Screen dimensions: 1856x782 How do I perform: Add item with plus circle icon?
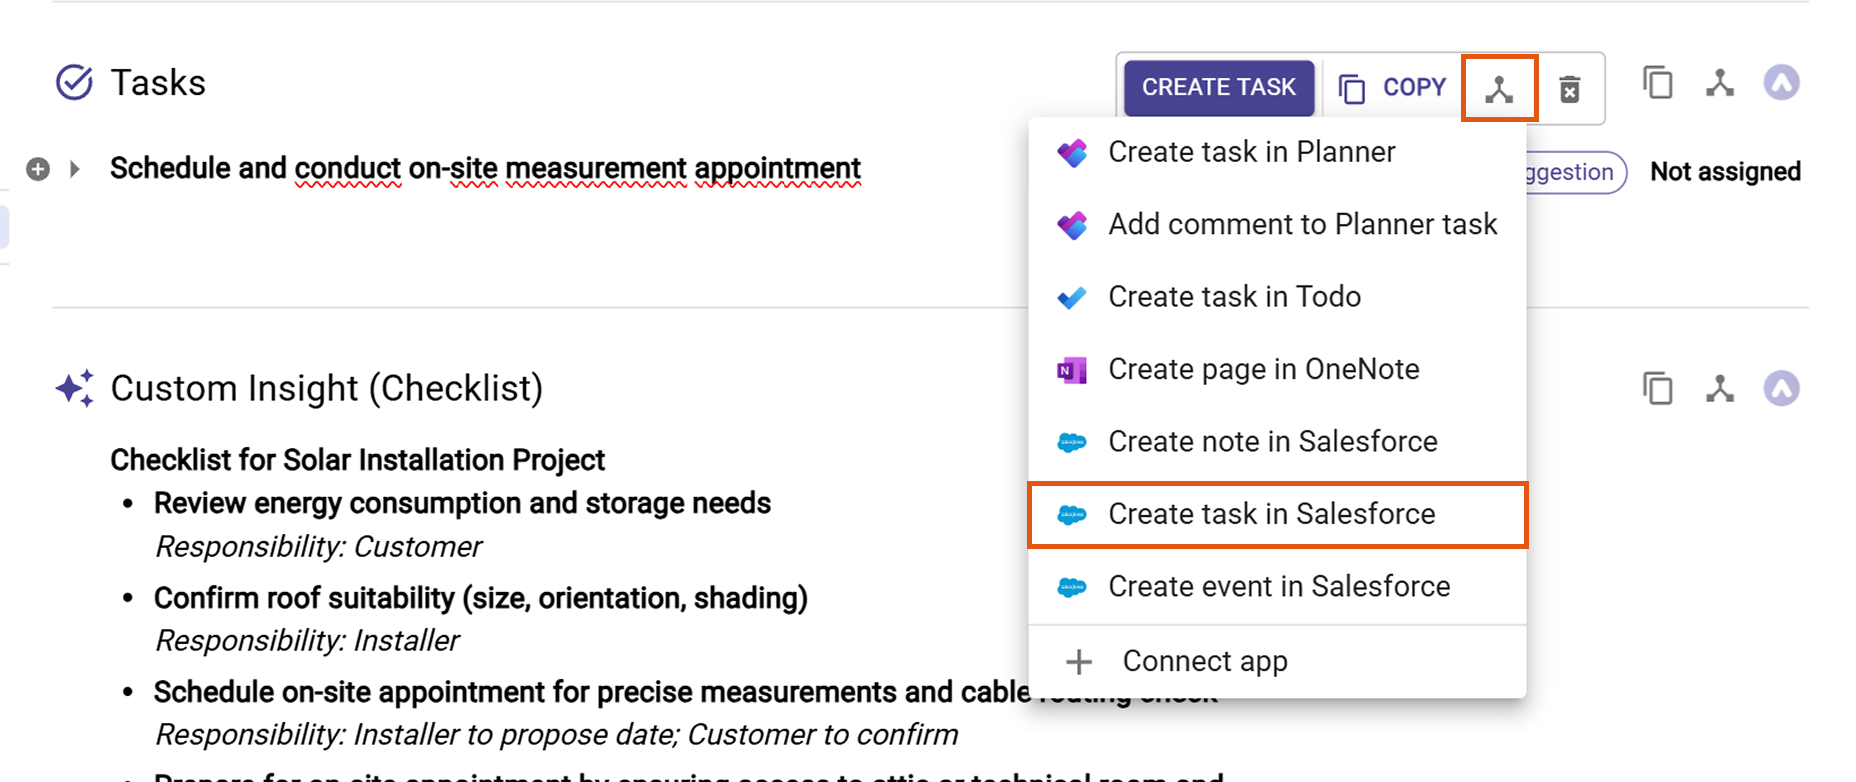pyautogui.click(x=38, y=169)
